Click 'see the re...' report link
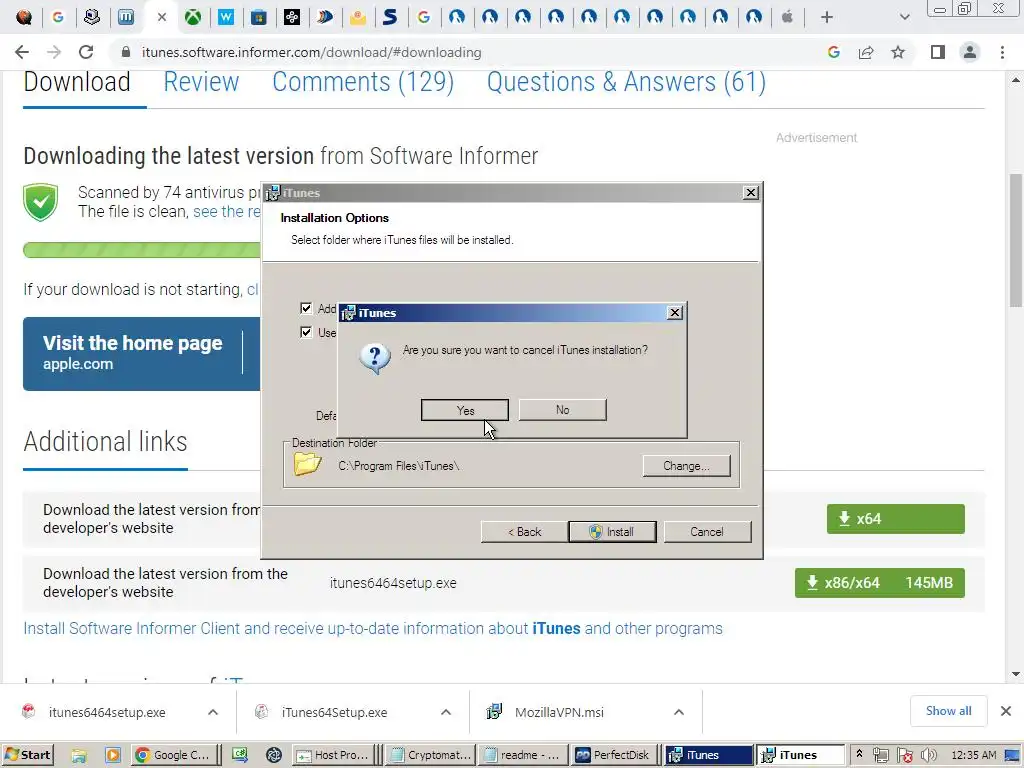The image size is (1024, 768). (227, 212)
